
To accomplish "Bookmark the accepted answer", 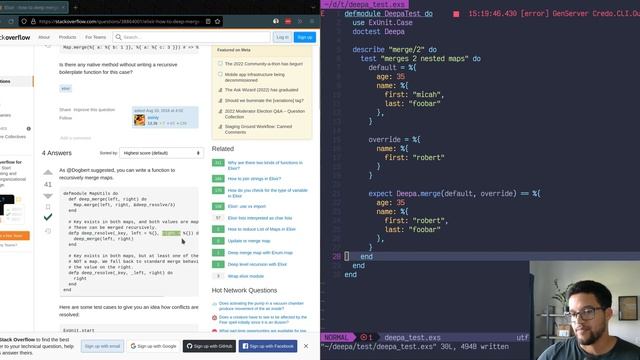I will coord(48,207).
